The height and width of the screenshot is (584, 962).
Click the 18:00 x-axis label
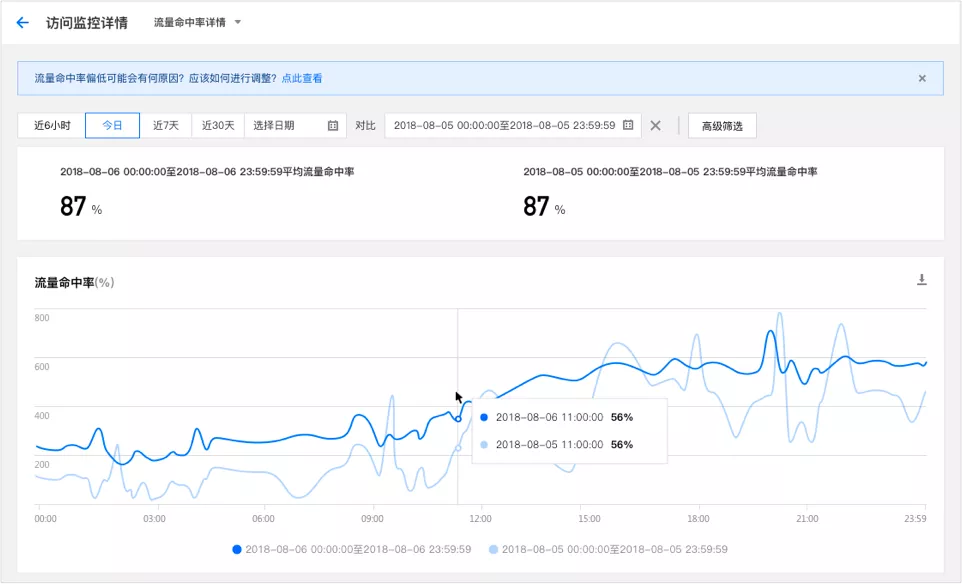698,519
